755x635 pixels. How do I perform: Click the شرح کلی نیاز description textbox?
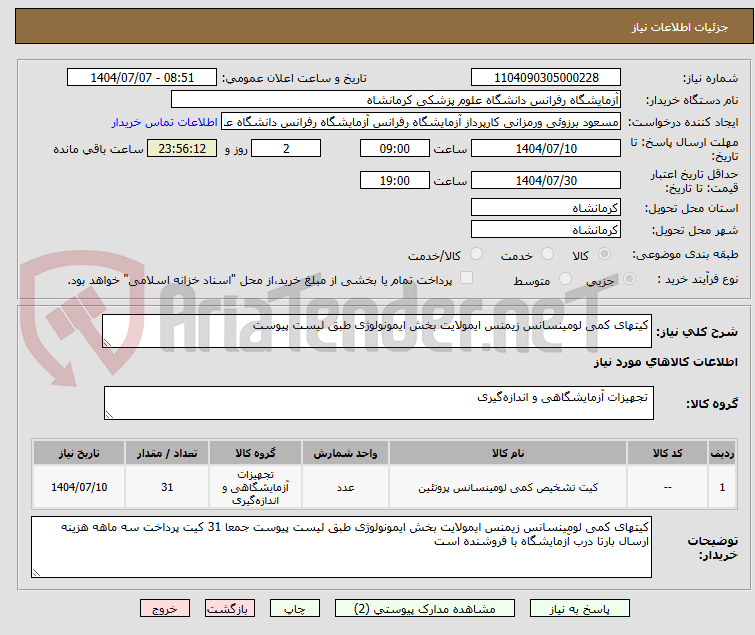click(377, 331)
